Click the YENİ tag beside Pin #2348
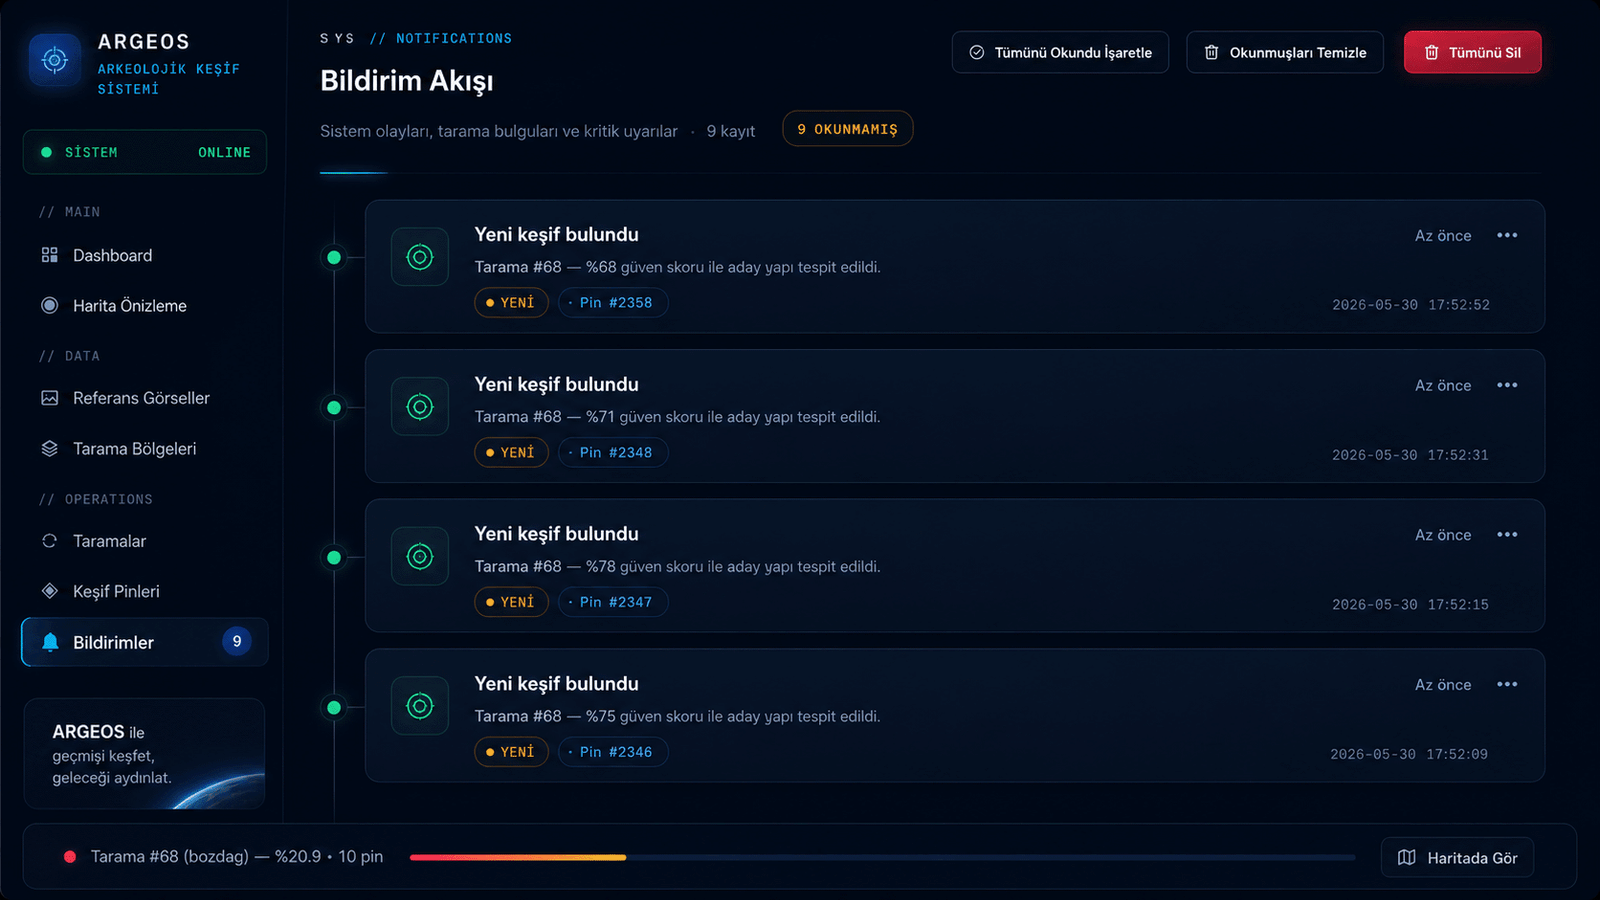Viewport: 1600px width, 900px height. [511, 452]
